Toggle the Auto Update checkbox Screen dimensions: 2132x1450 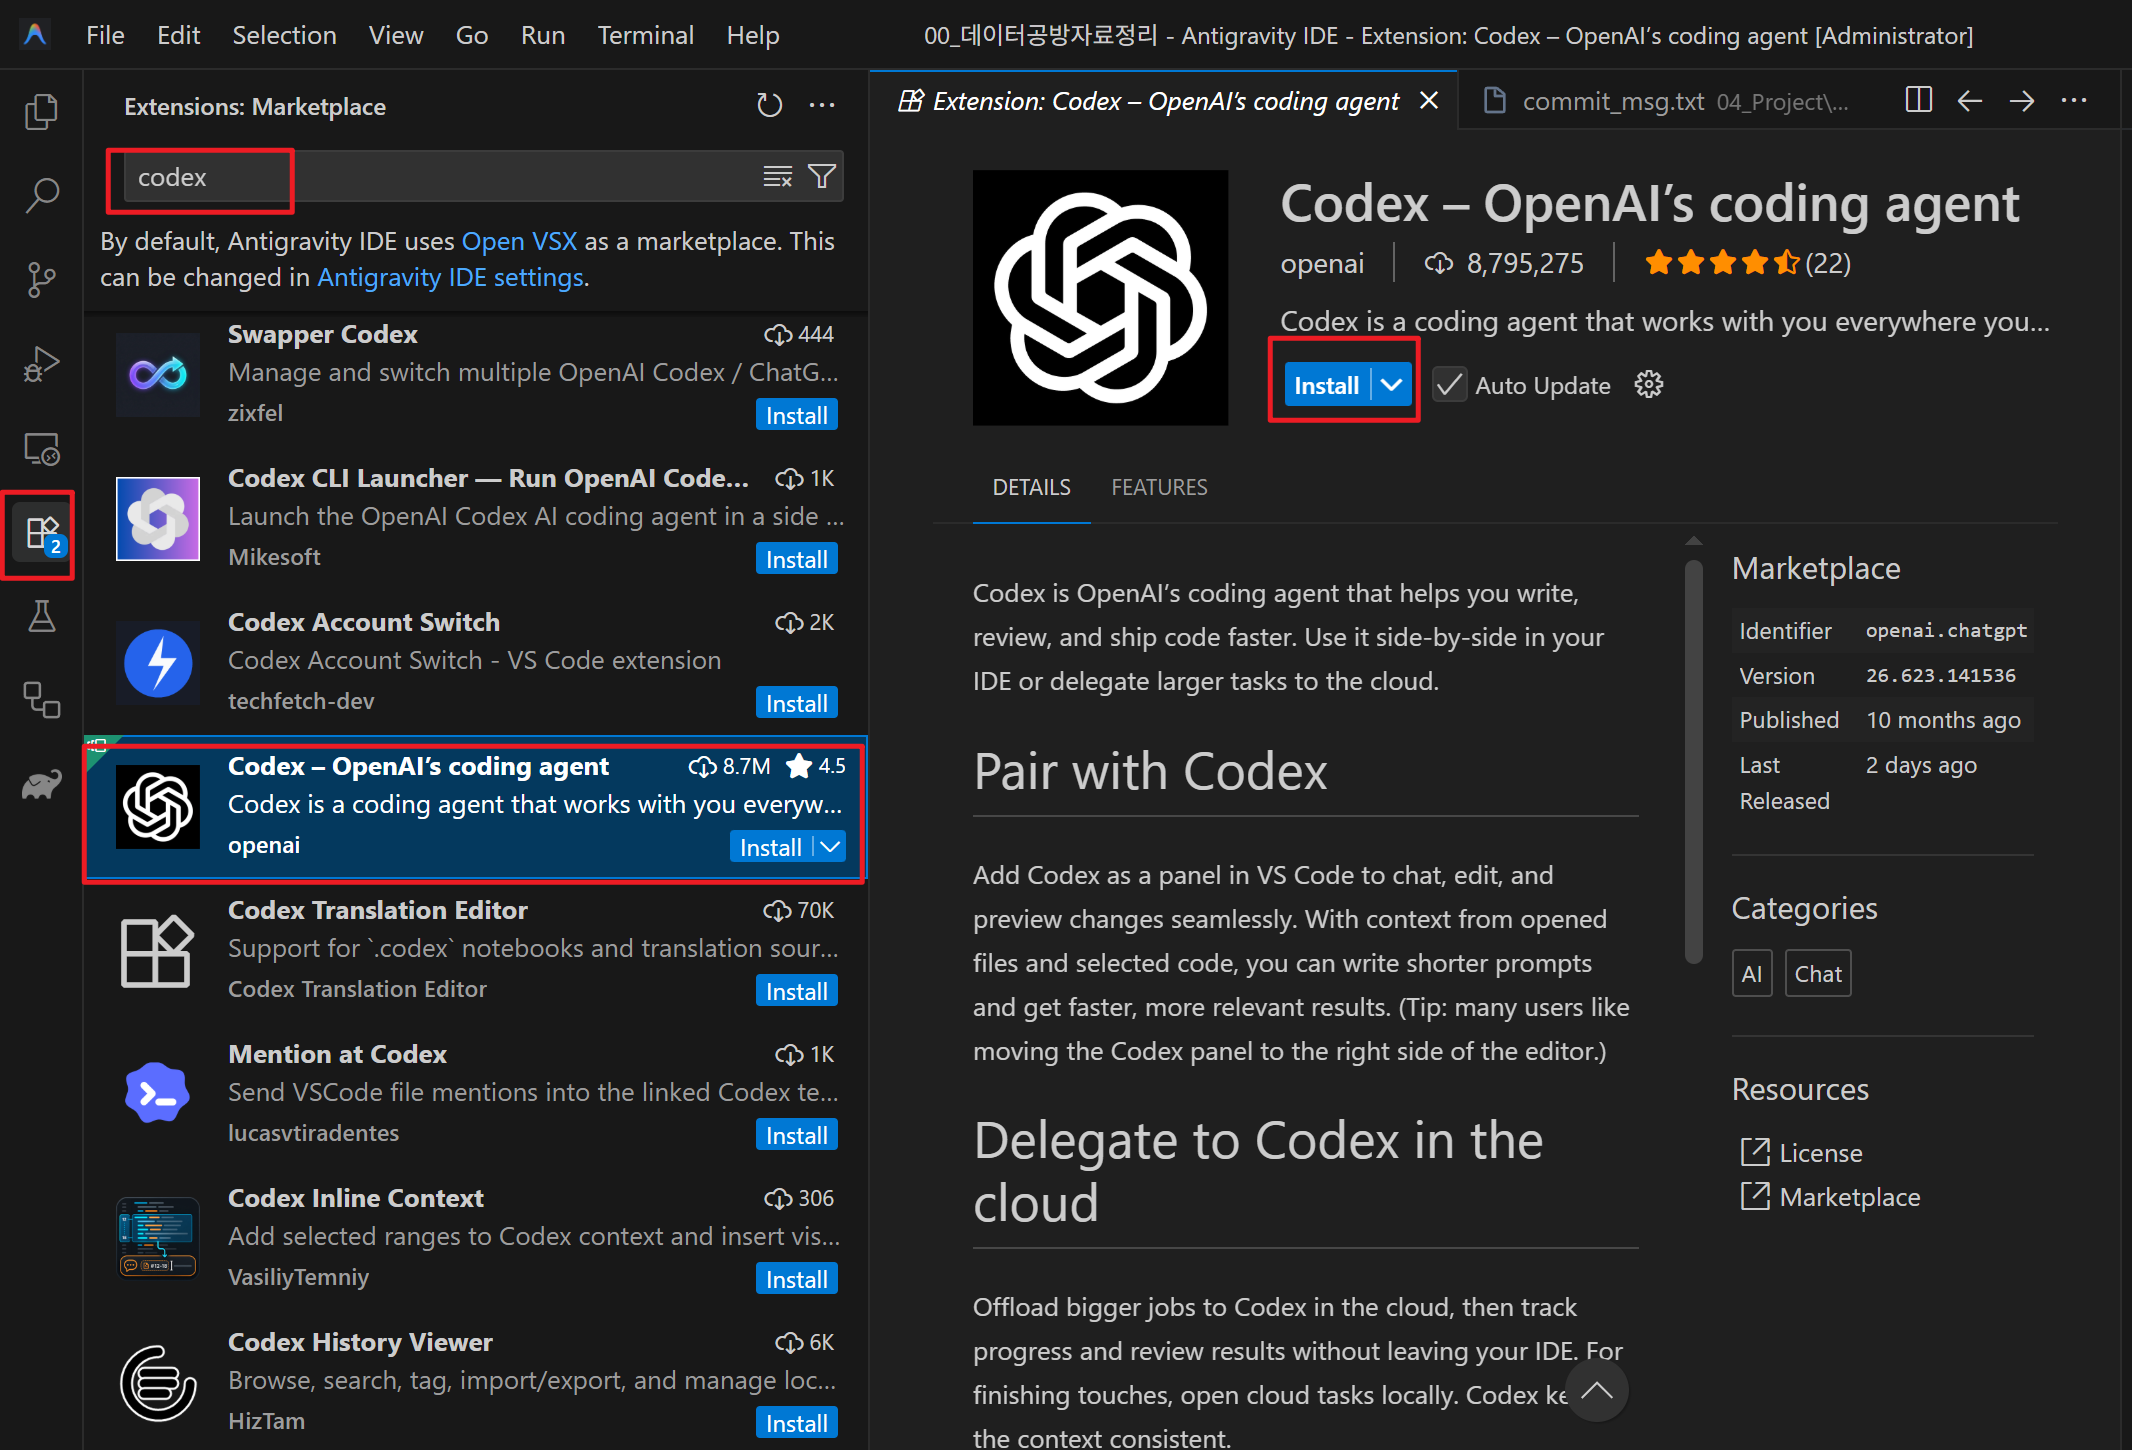tap(1449, 385)
